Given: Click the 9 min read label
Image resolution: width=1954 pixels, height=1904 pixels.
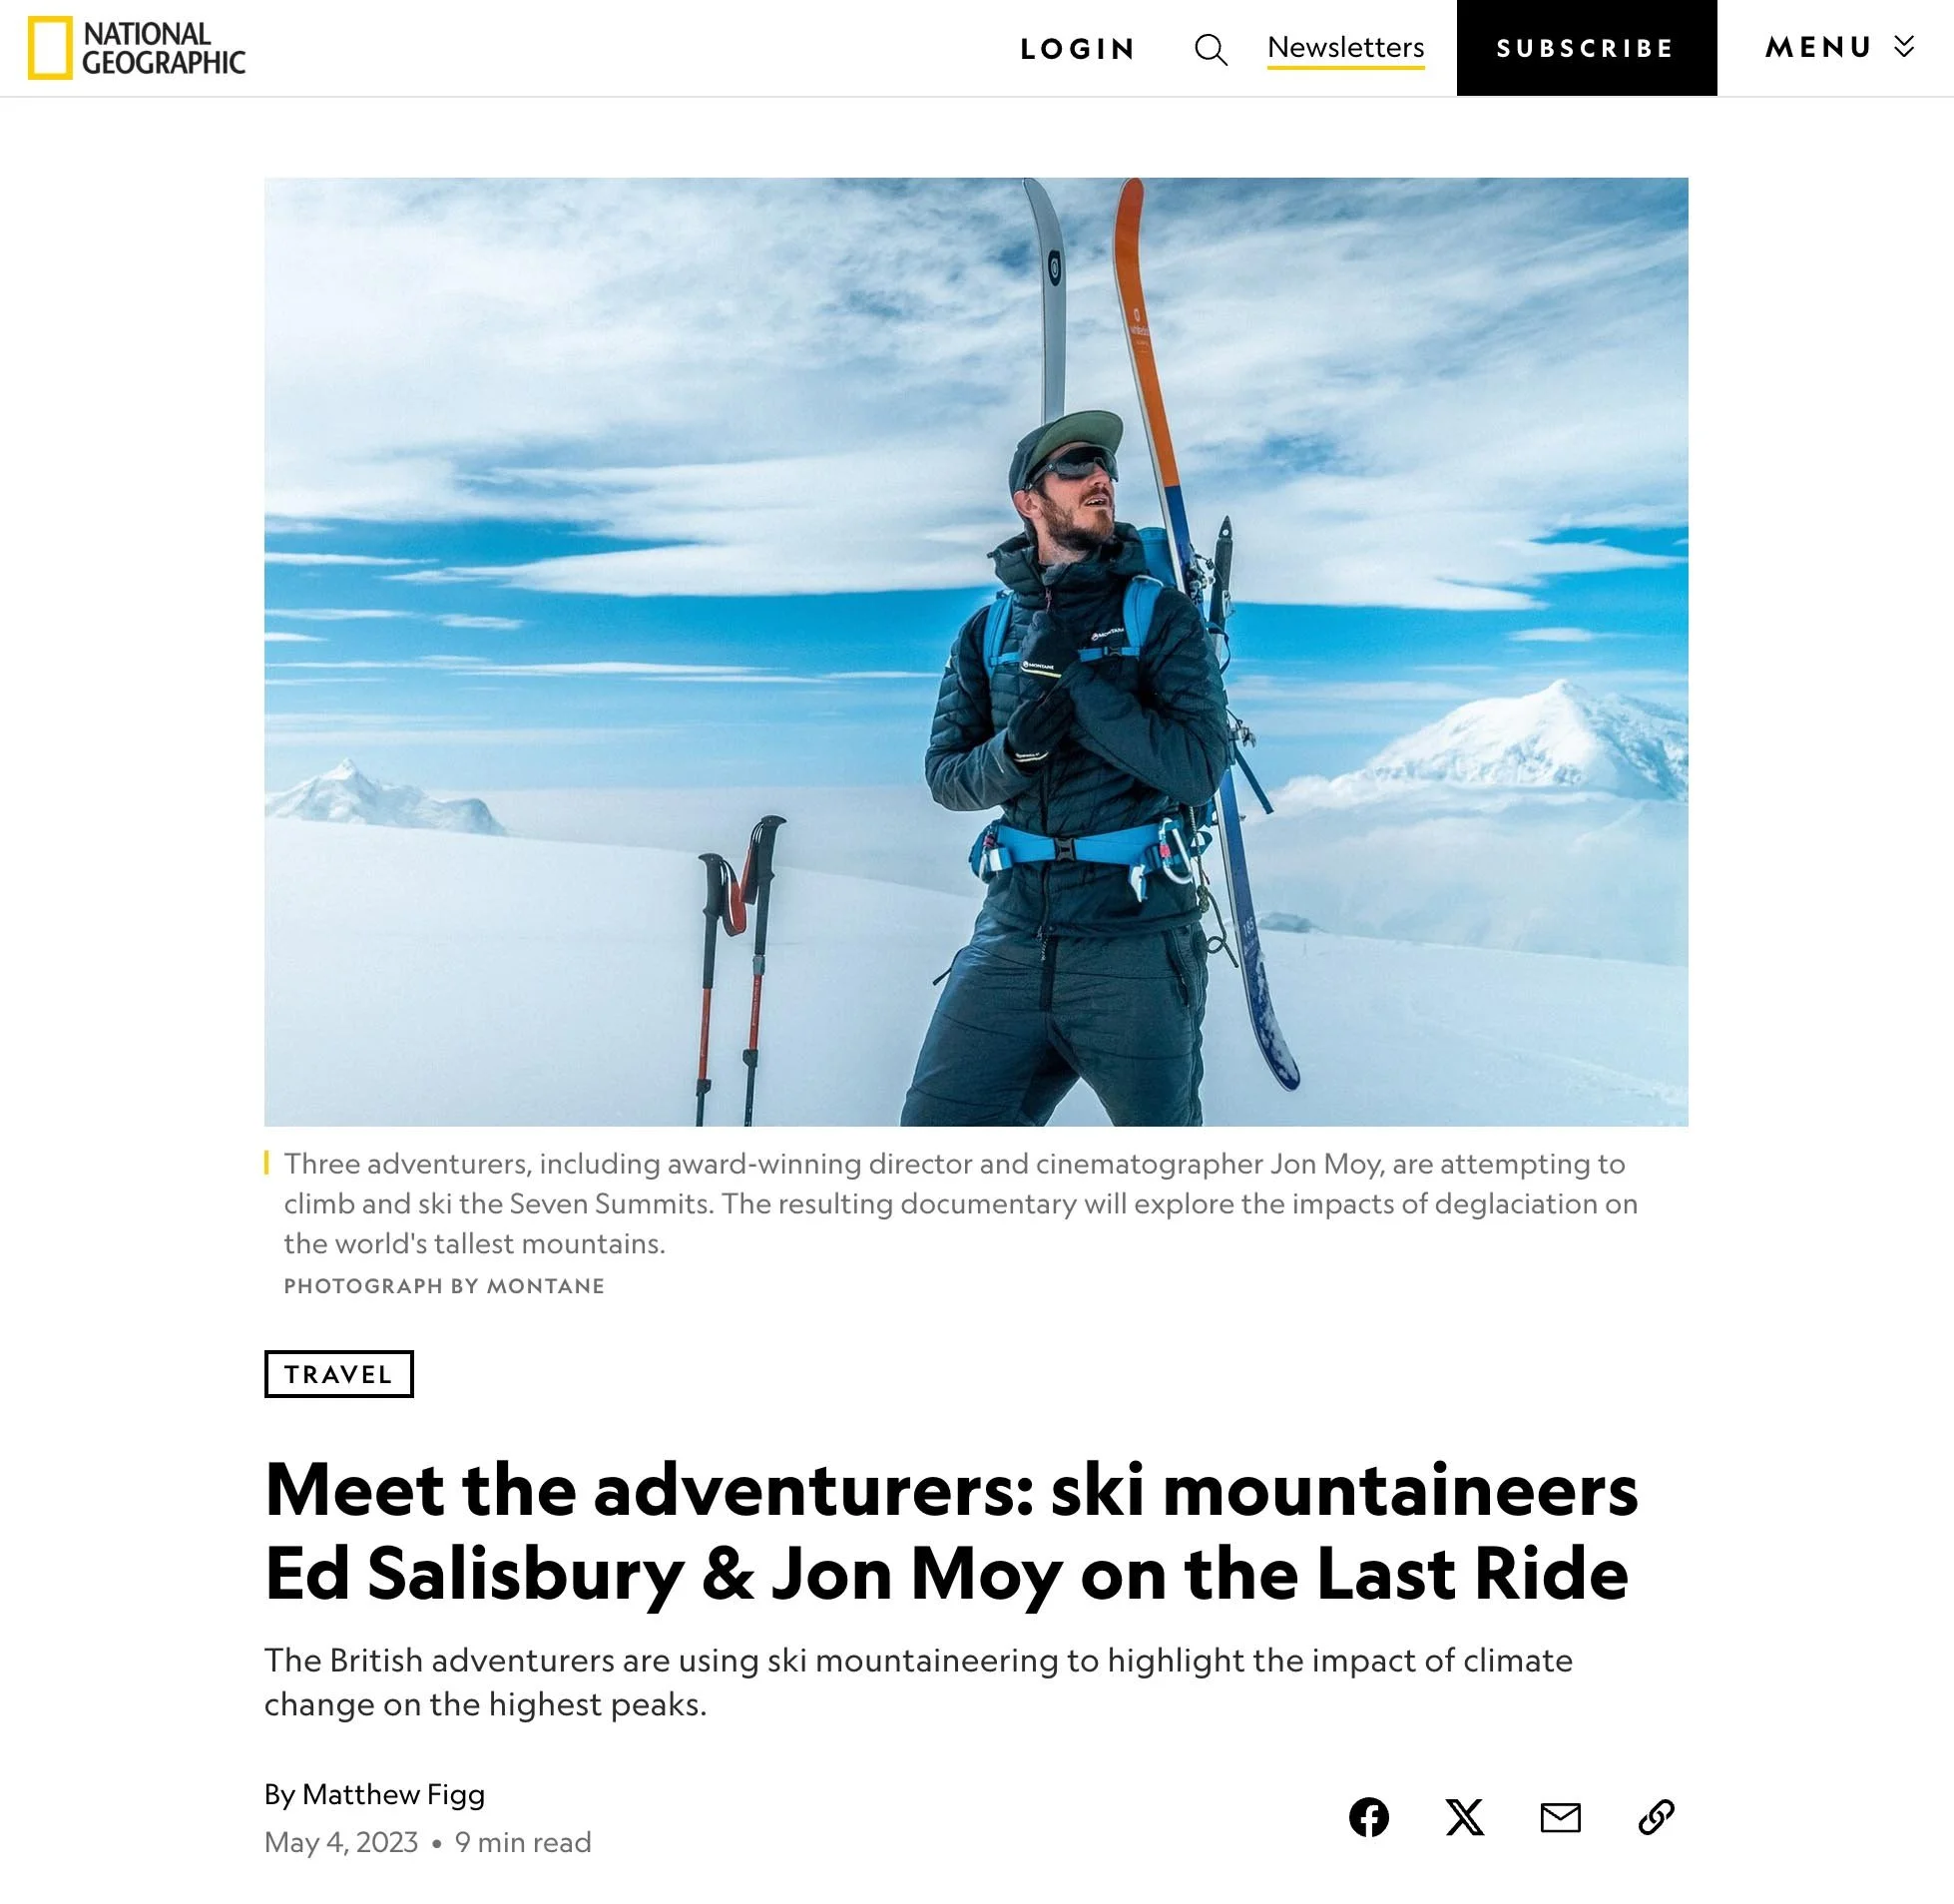Looking at the screenshot, I should (523, 1842).
